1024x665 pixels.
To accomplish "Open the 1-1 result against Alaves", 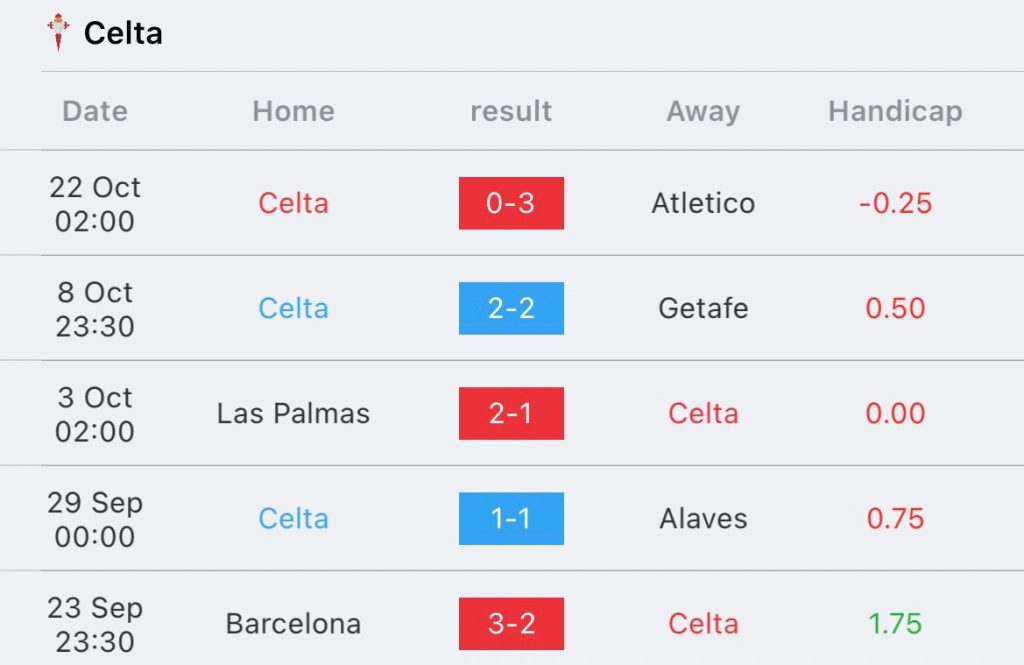I will point(511,519).
